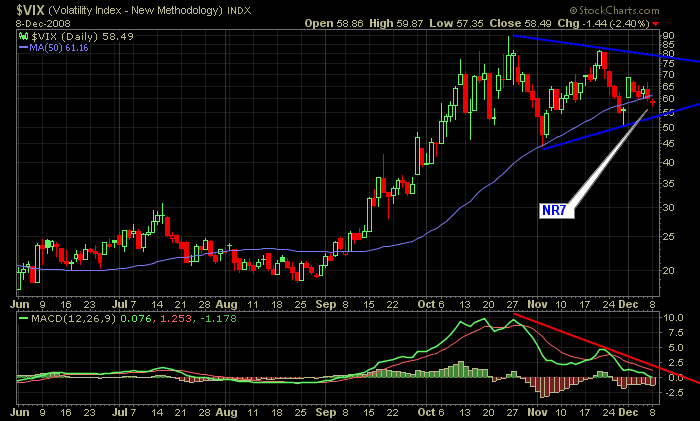Click the 8-Dec-2008 chart date

43,24
